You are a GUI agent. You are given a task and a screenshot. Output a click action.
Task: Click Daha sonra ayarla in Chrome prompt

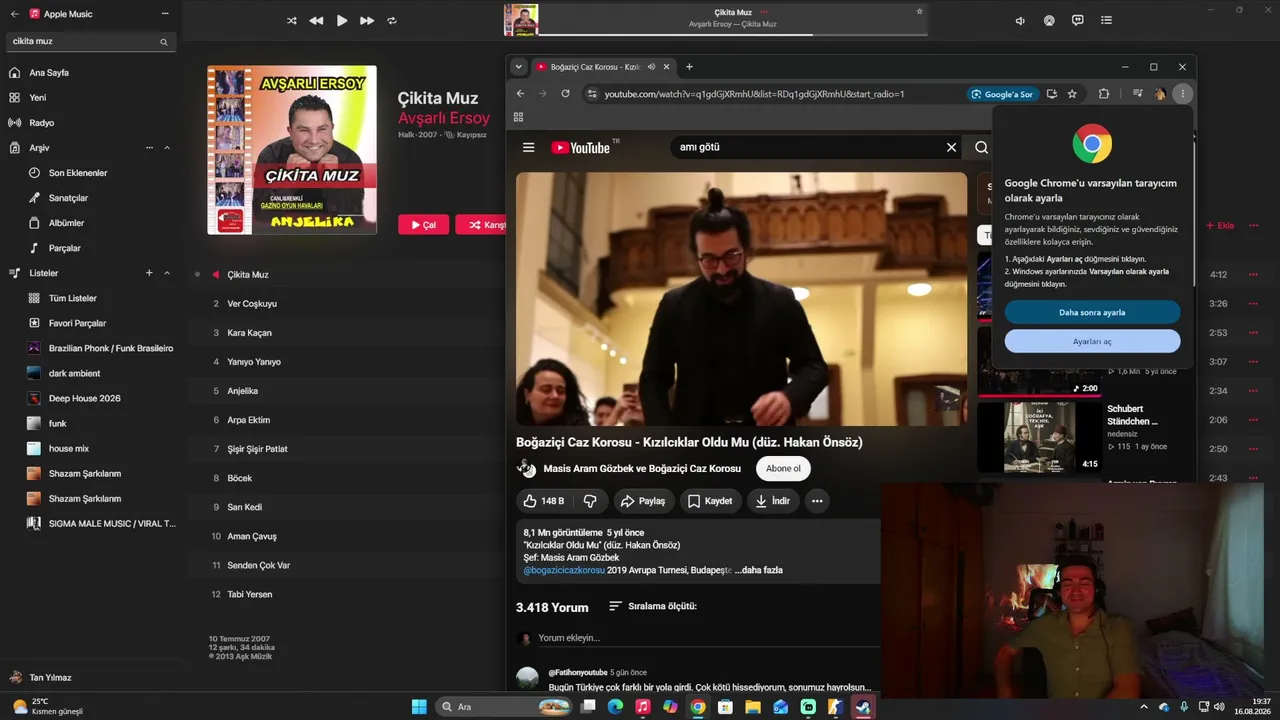1092,312
